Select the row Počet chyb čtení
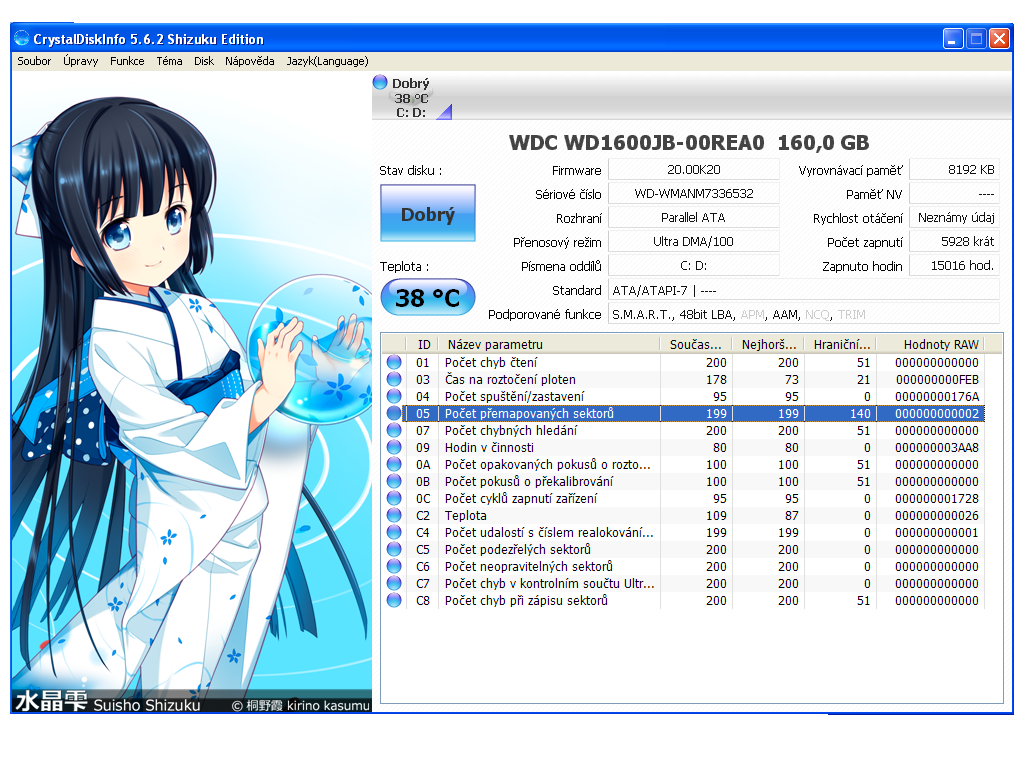 tap(683, 362)
